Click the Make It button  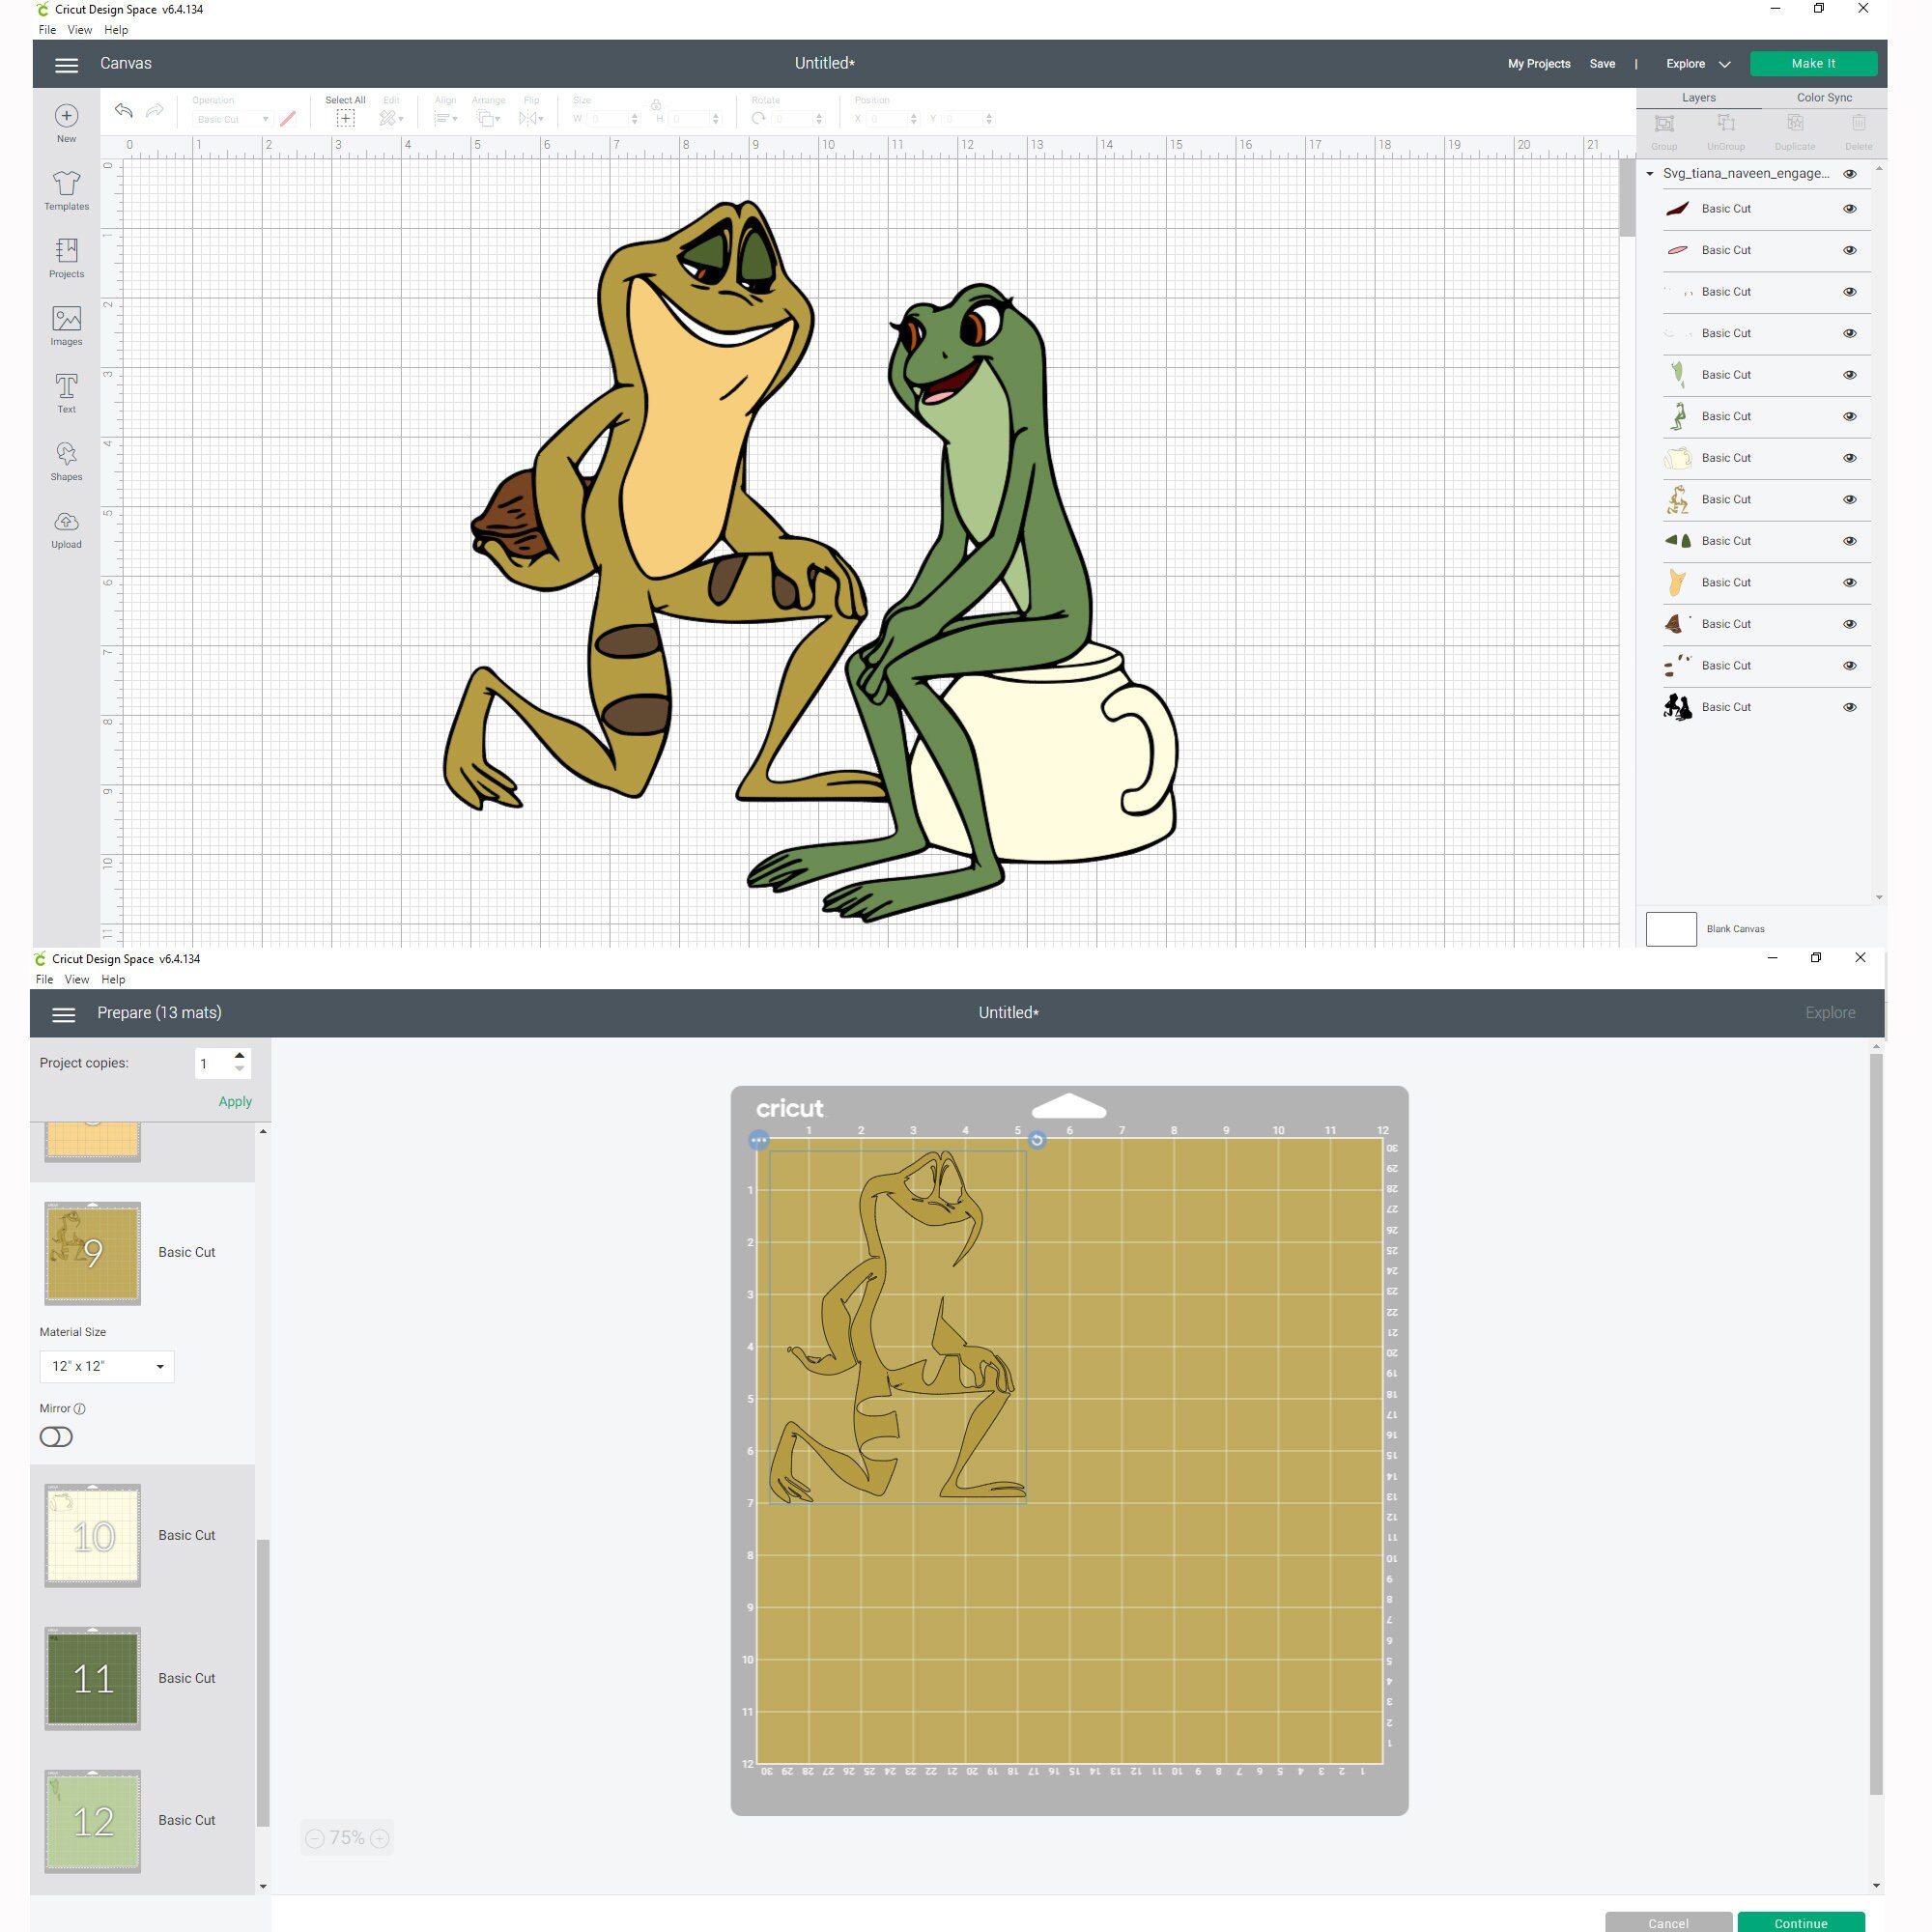coord(1813,63)
